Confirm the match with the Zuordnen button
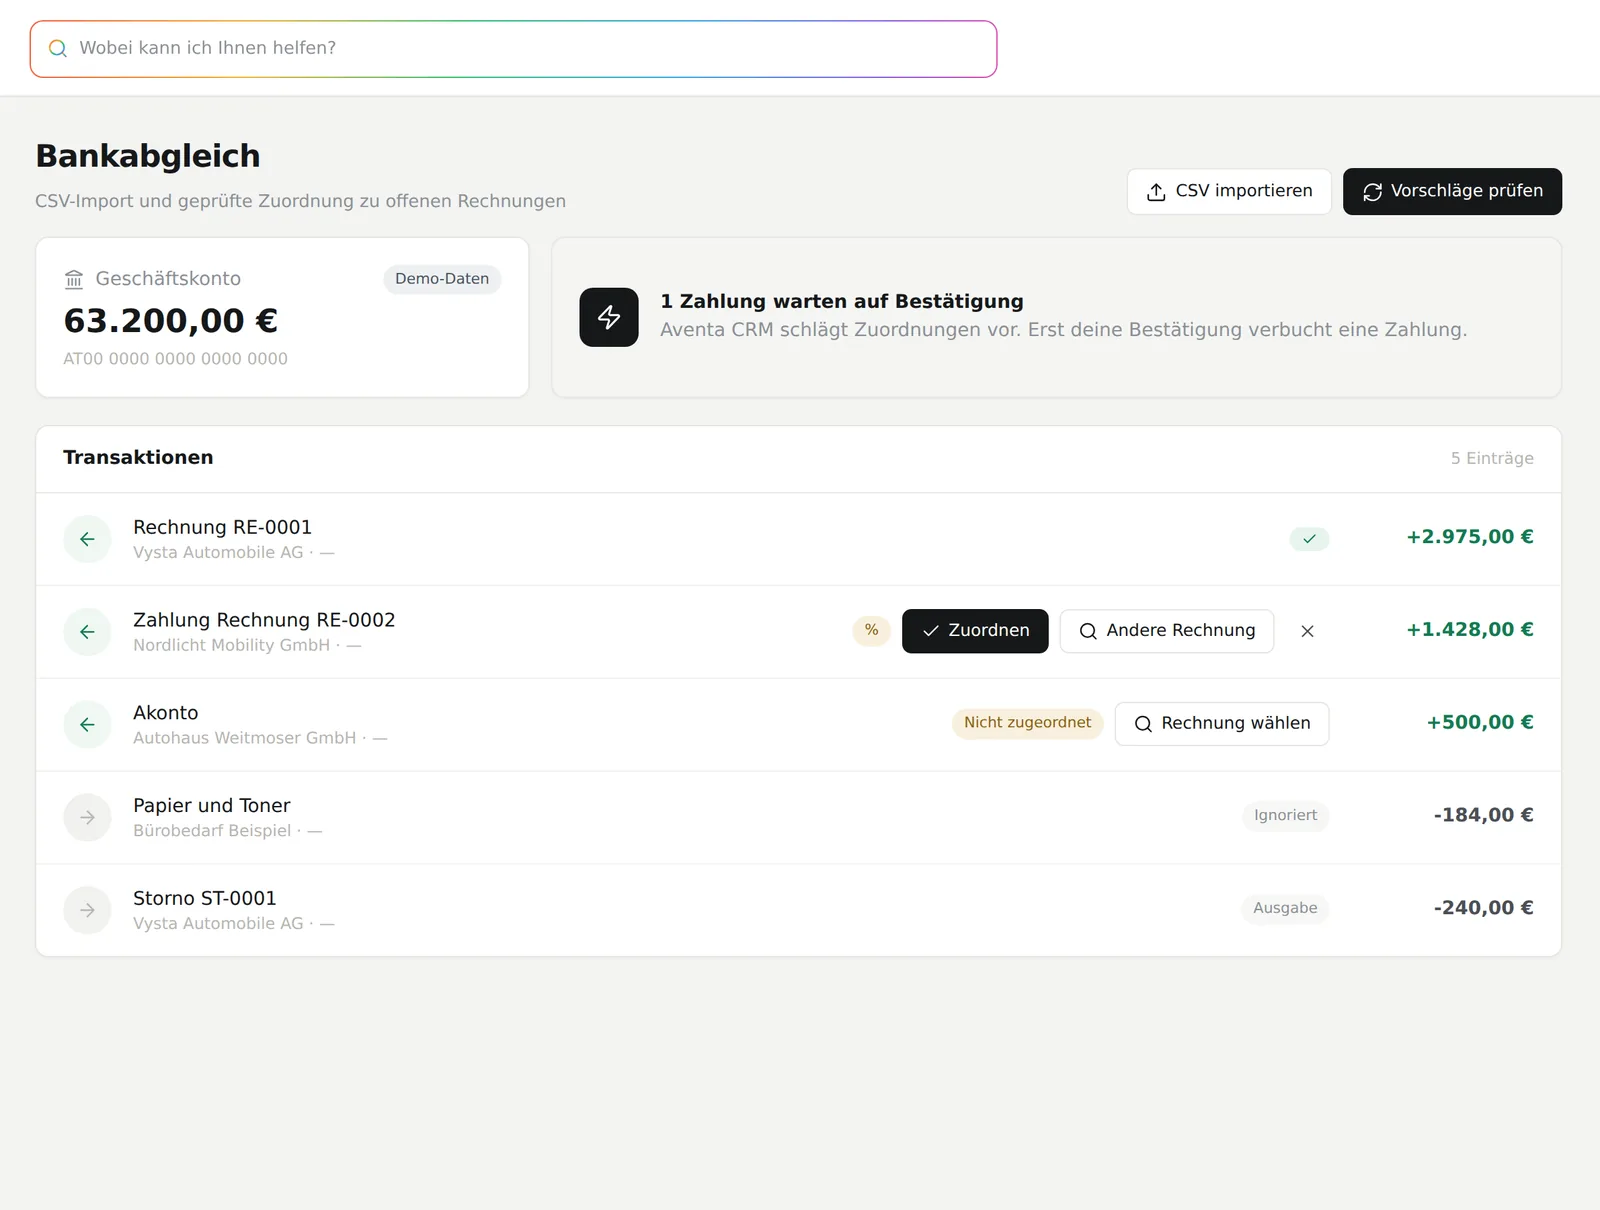The width and height of the screenshot is (1600, 1210). tap(975, 631)
